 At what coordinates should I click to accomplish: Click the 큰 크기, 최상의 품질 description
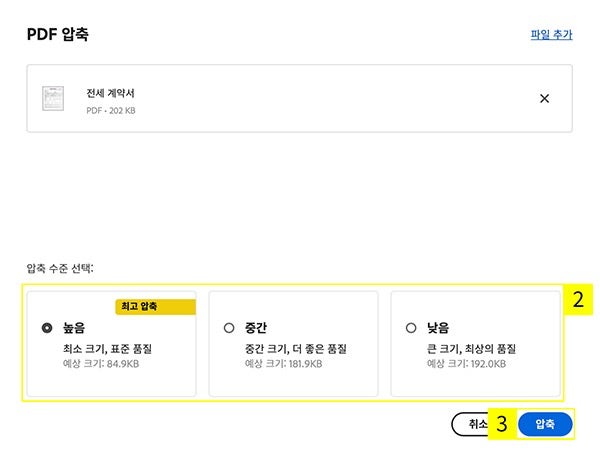point(471,349)
